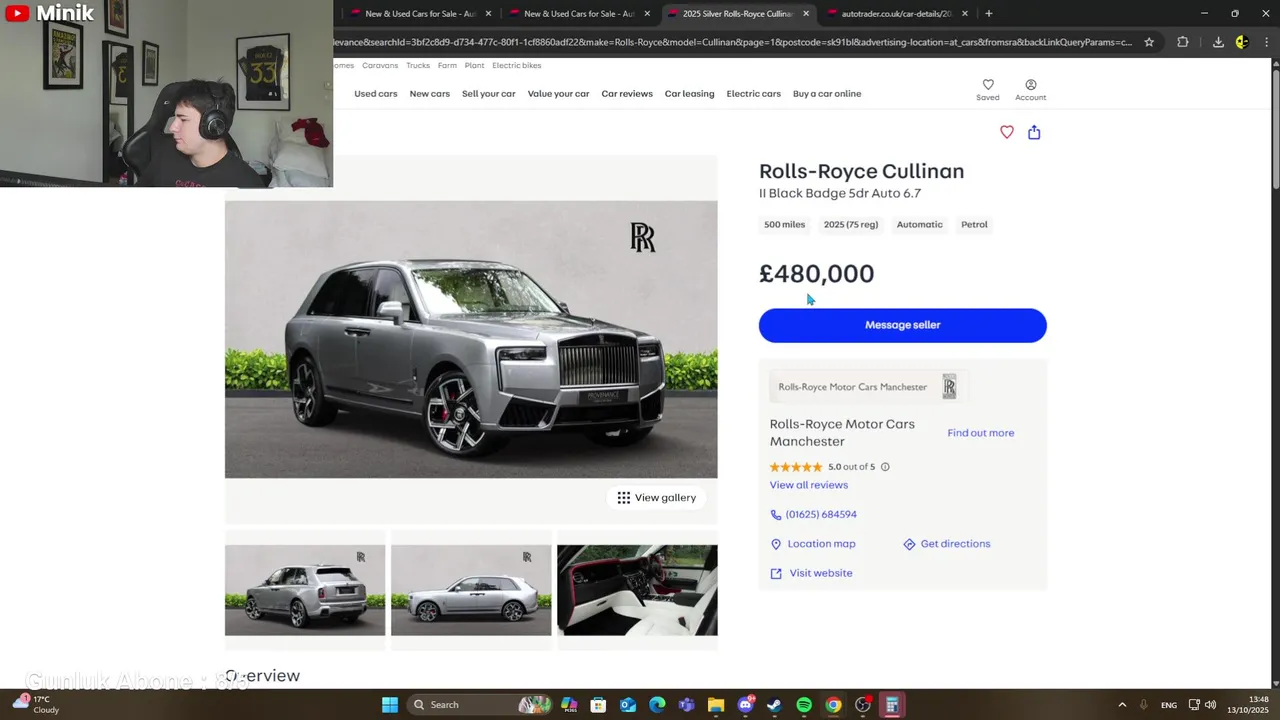The width and height of the screenshot is (1280, 720).
Task: Switch to first New & Used Cars tab
Action: pos(418,14)
